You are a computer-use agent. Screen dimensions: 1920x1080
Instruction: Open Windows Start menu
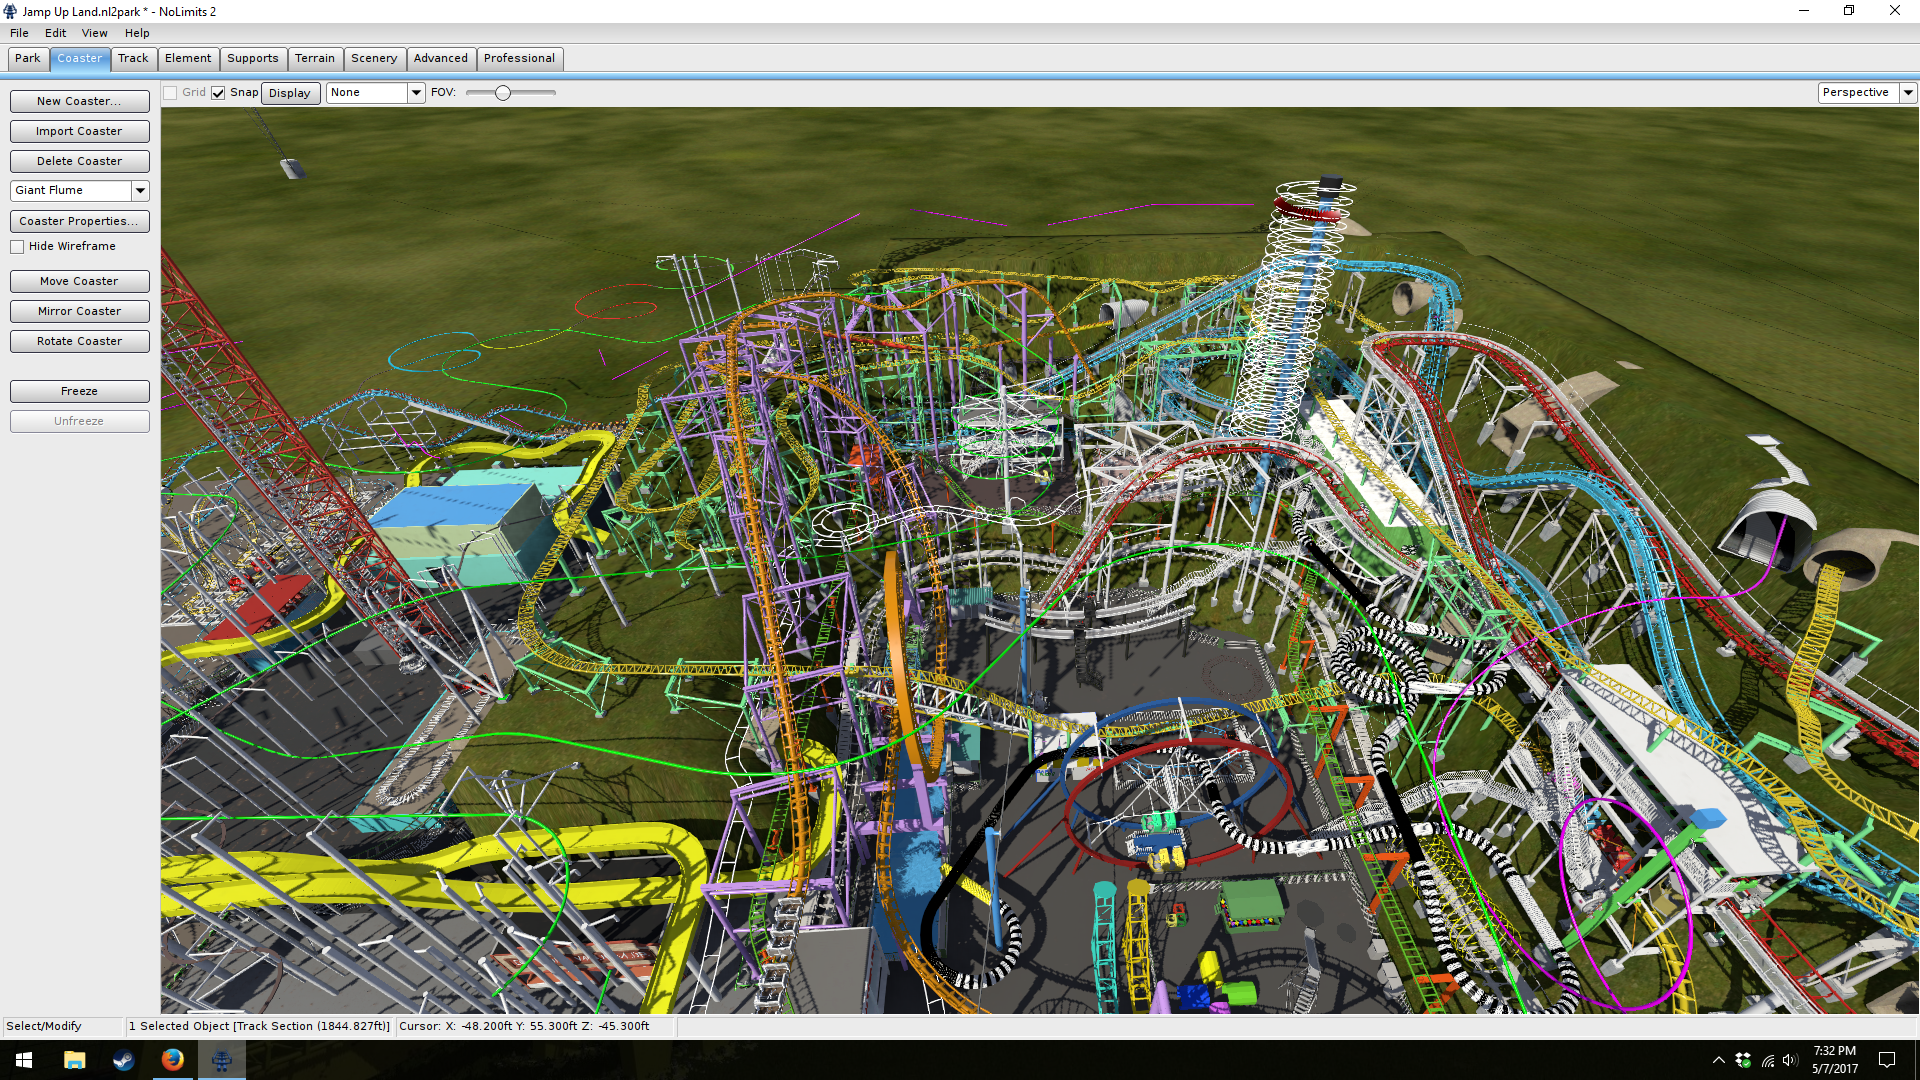click(x=24, y=1060)
